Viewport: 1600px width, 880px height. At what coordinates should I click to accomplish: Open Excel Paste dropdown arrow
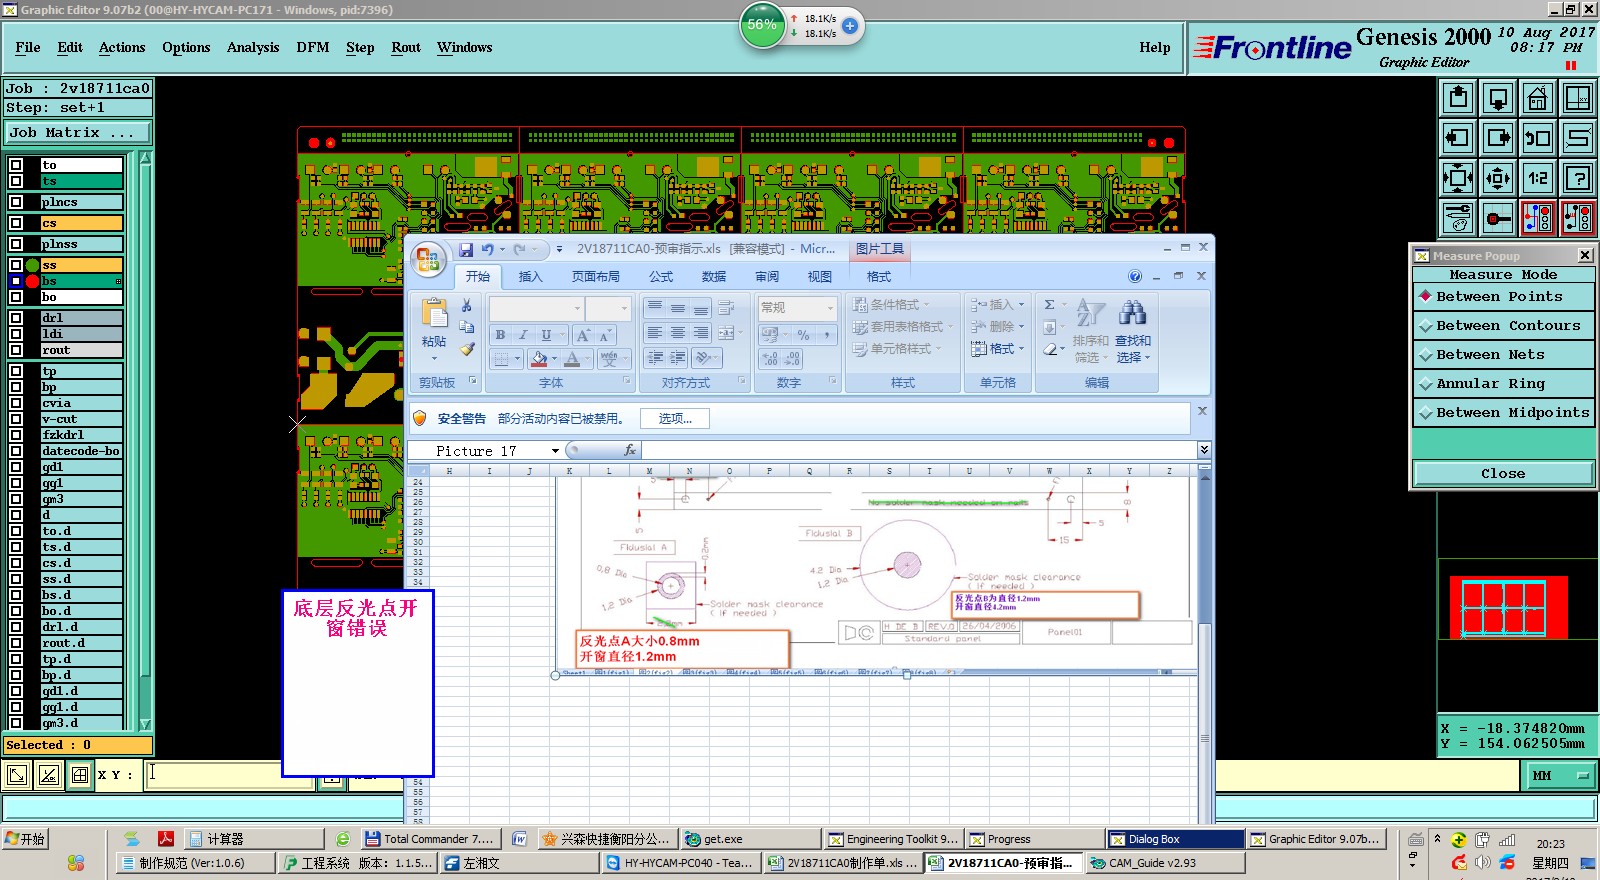[434, 357]
